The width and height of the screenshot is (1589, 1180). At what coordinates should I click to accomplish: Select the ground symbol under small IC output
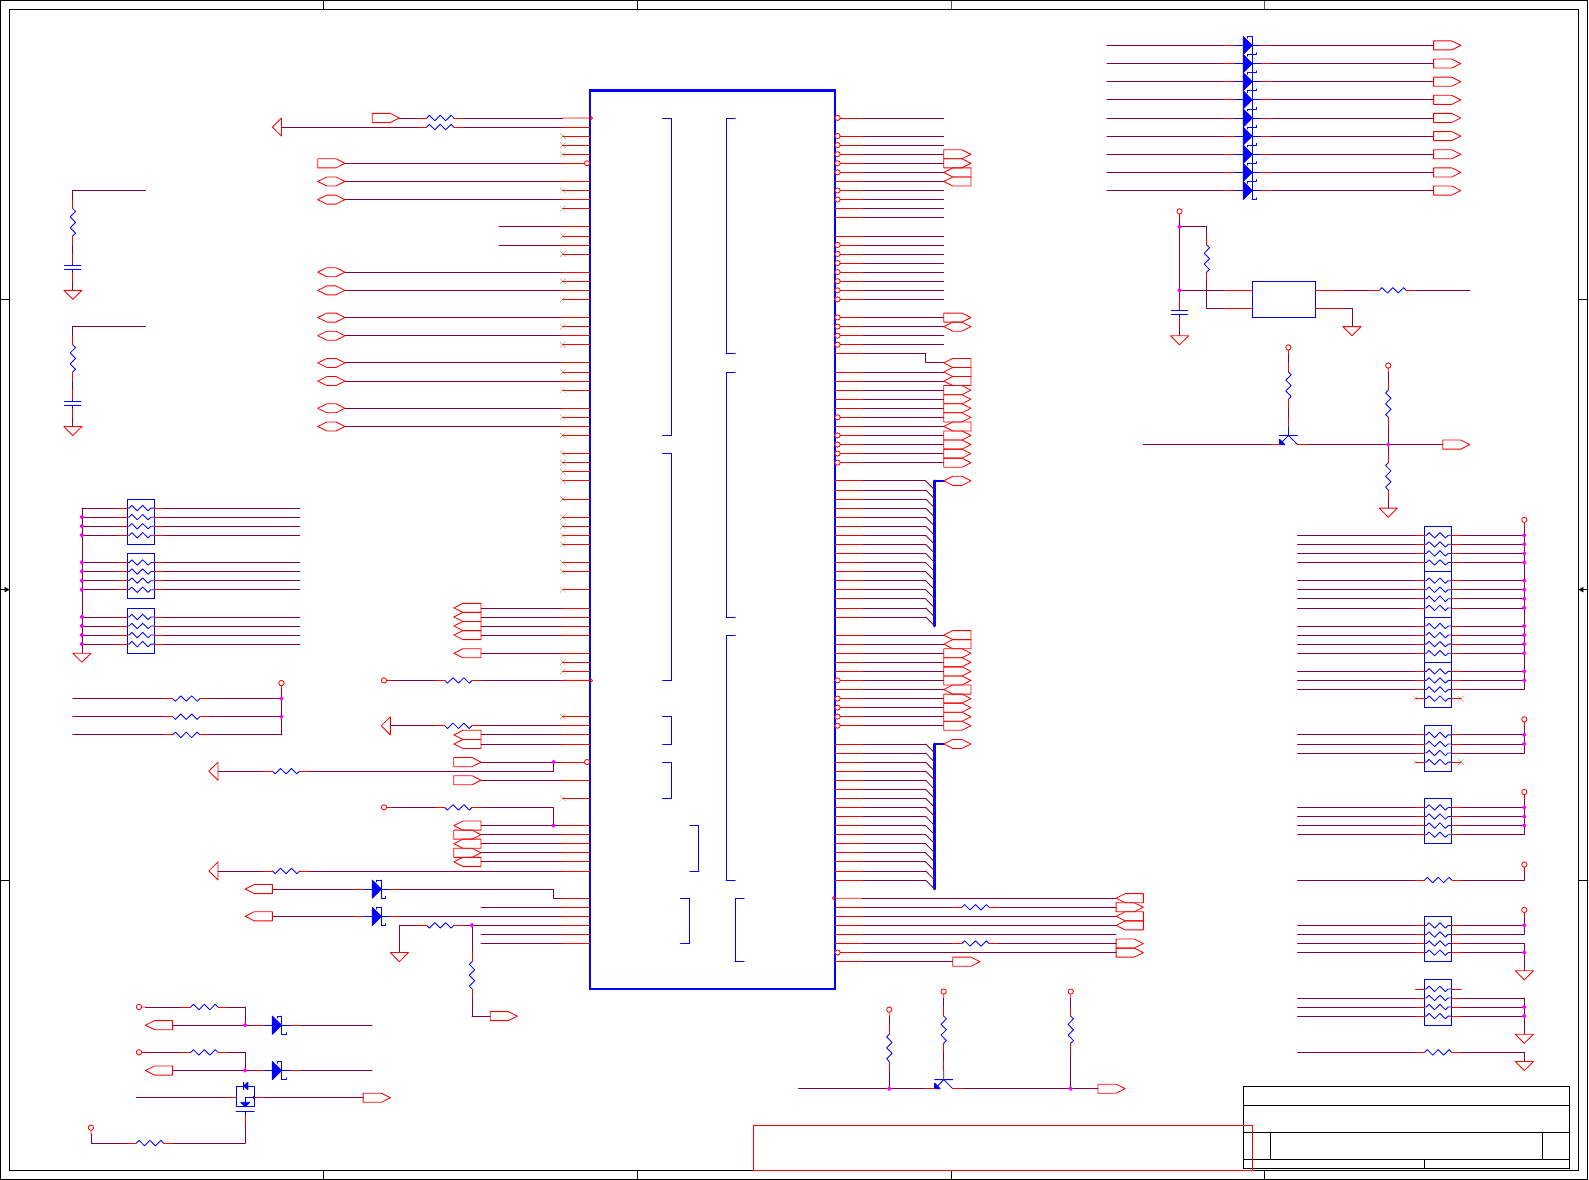(x=1352, y=330)
